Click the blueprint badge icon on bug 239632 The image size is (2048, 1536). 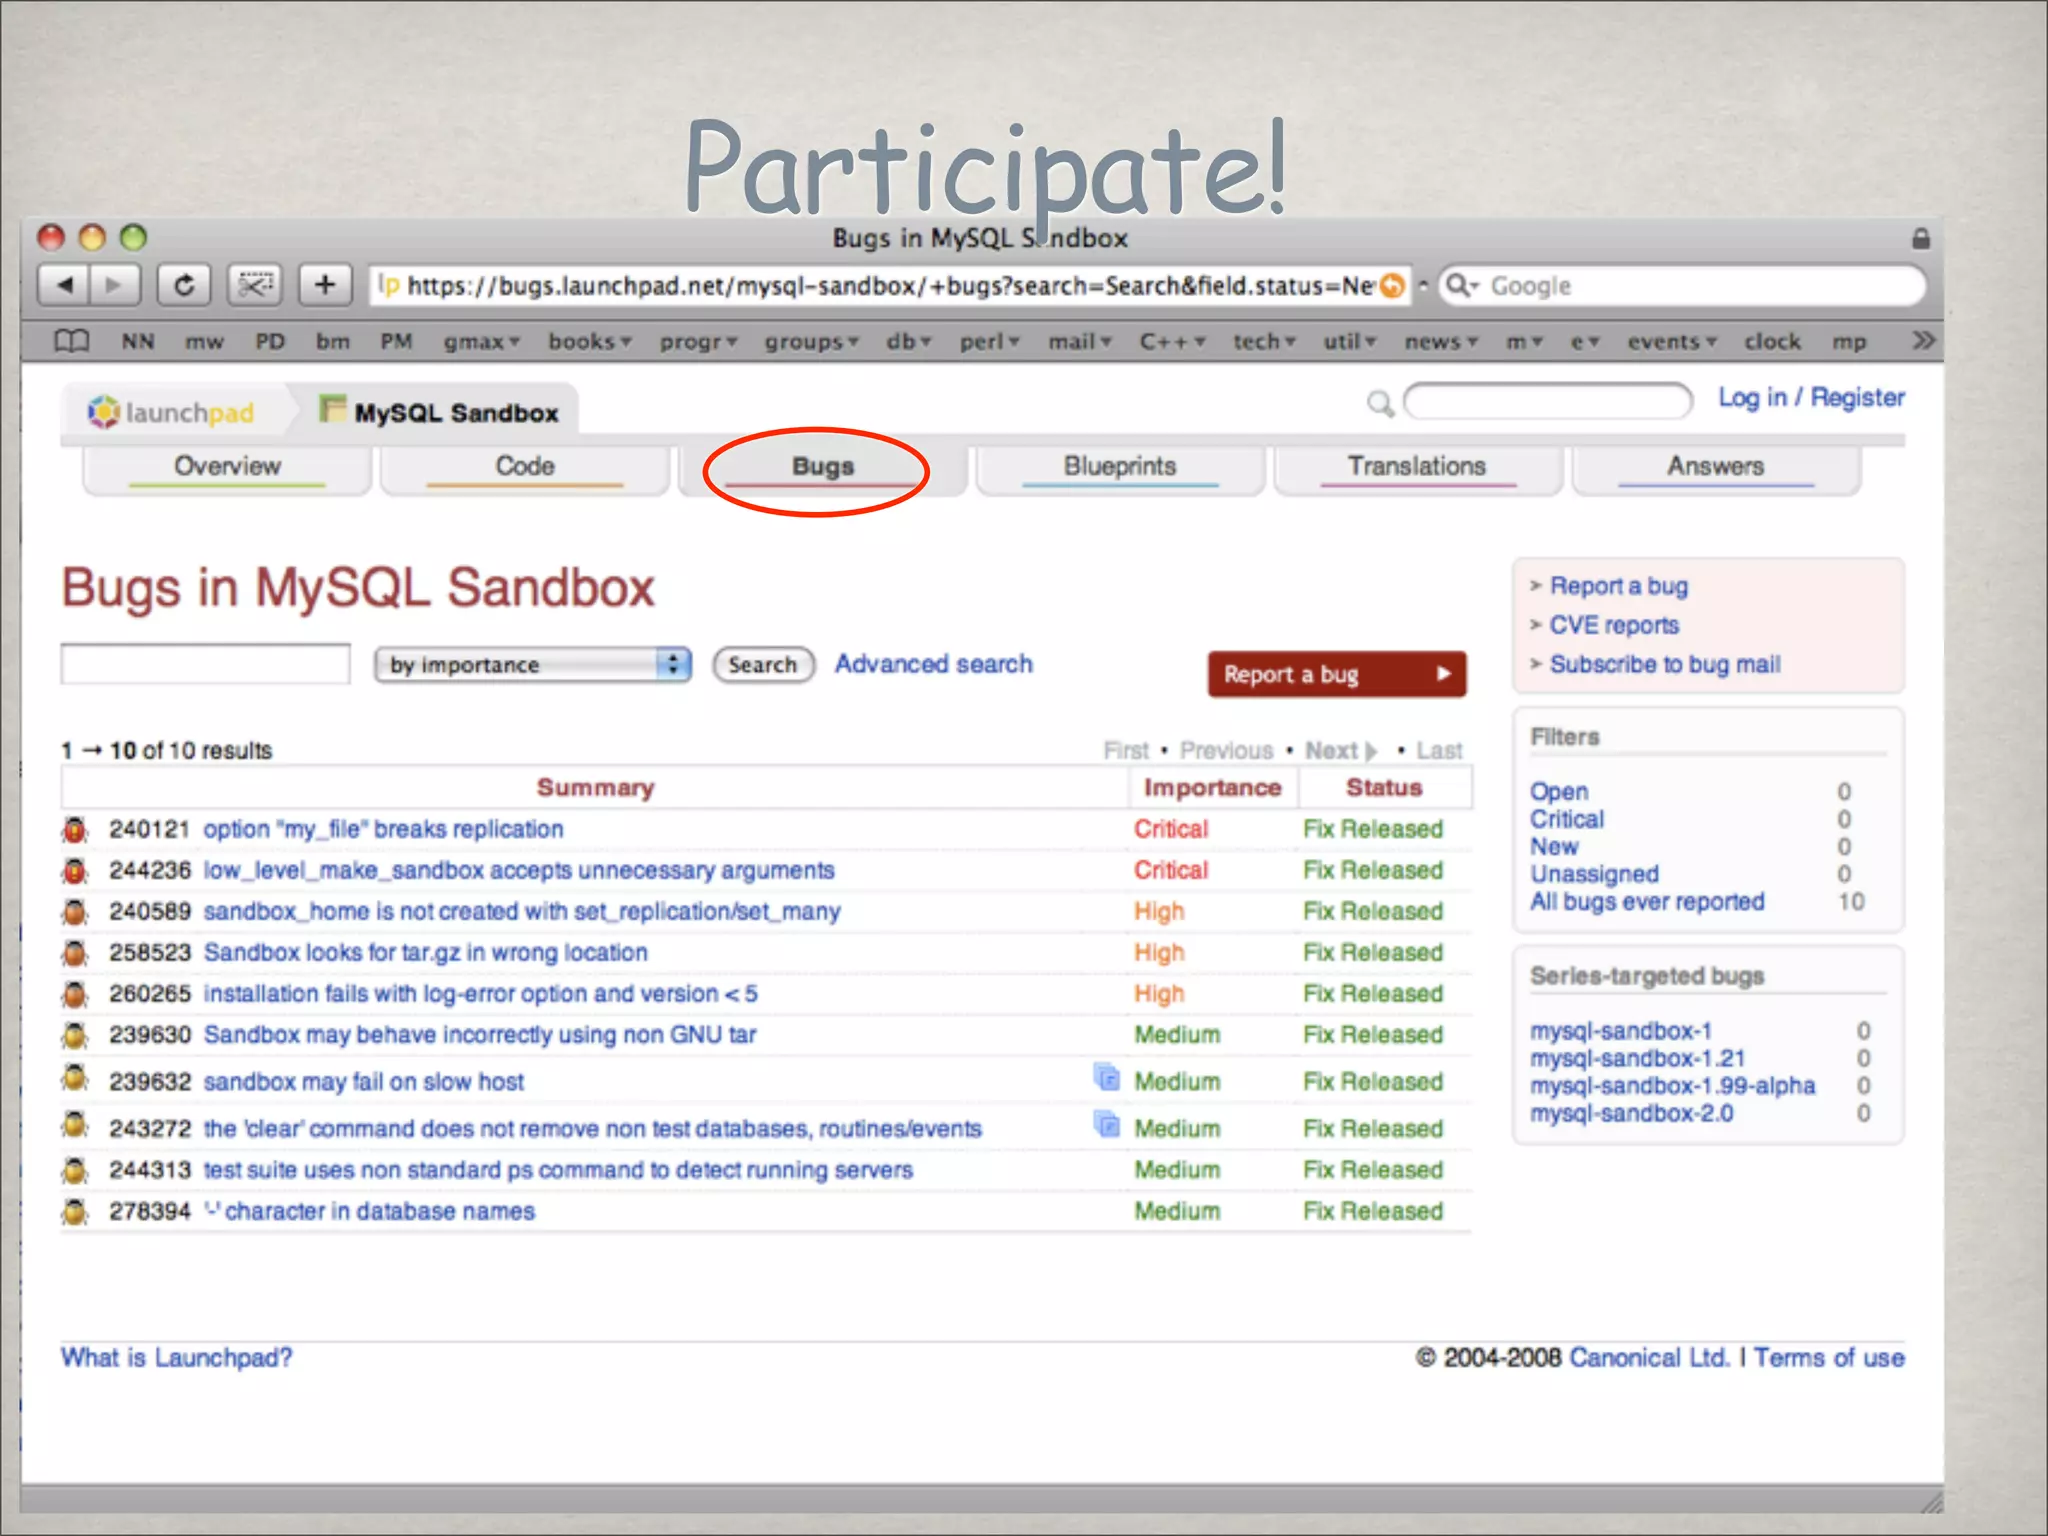click(x=1107, y=1077)
